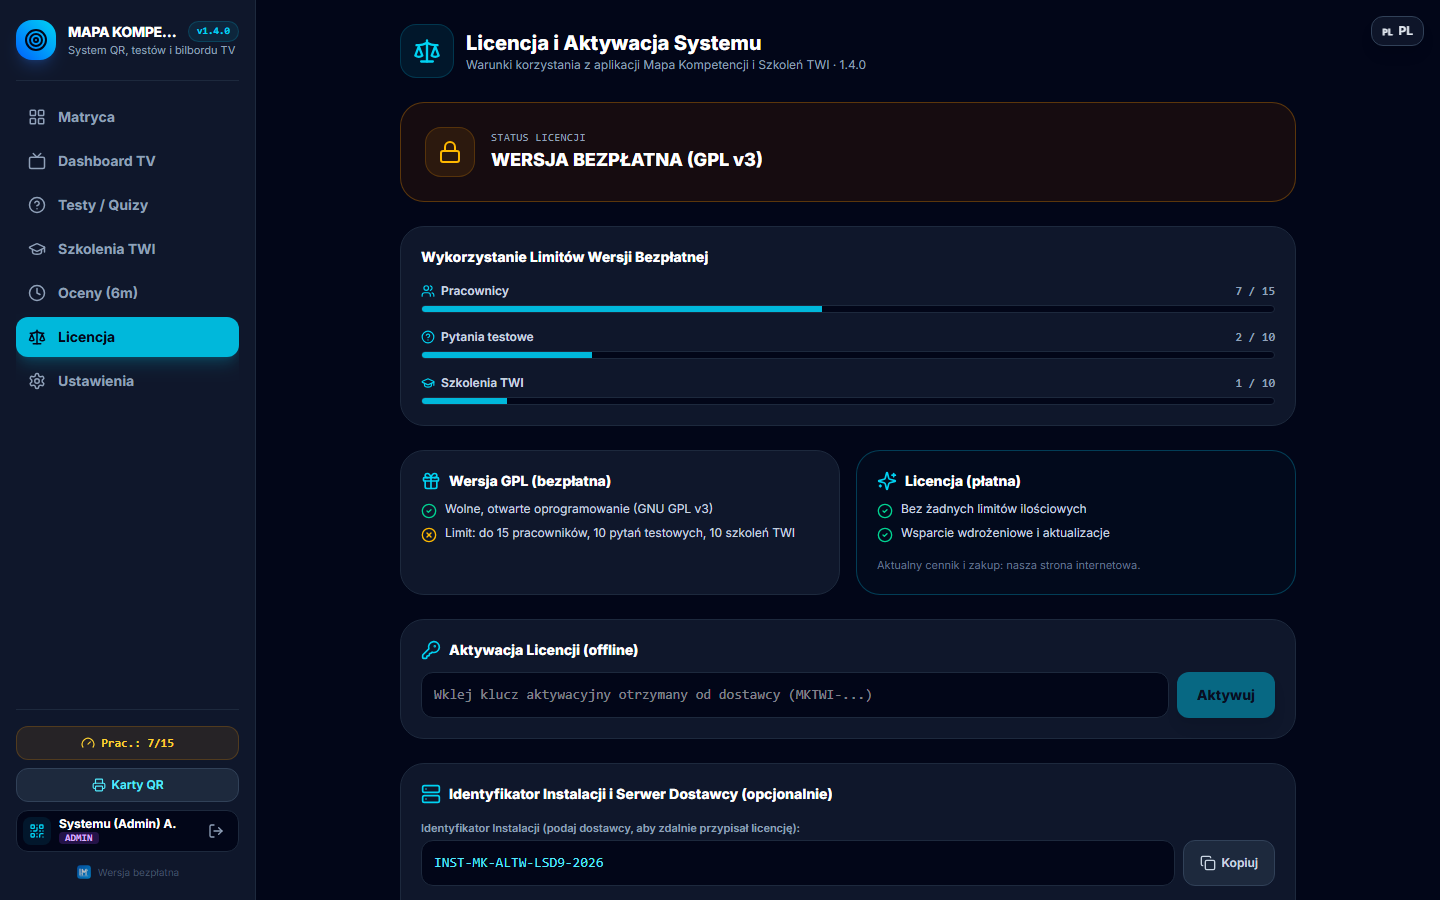
Task: Click the gift icon beside Wersja GPL
Action: (x=431, y=481)
